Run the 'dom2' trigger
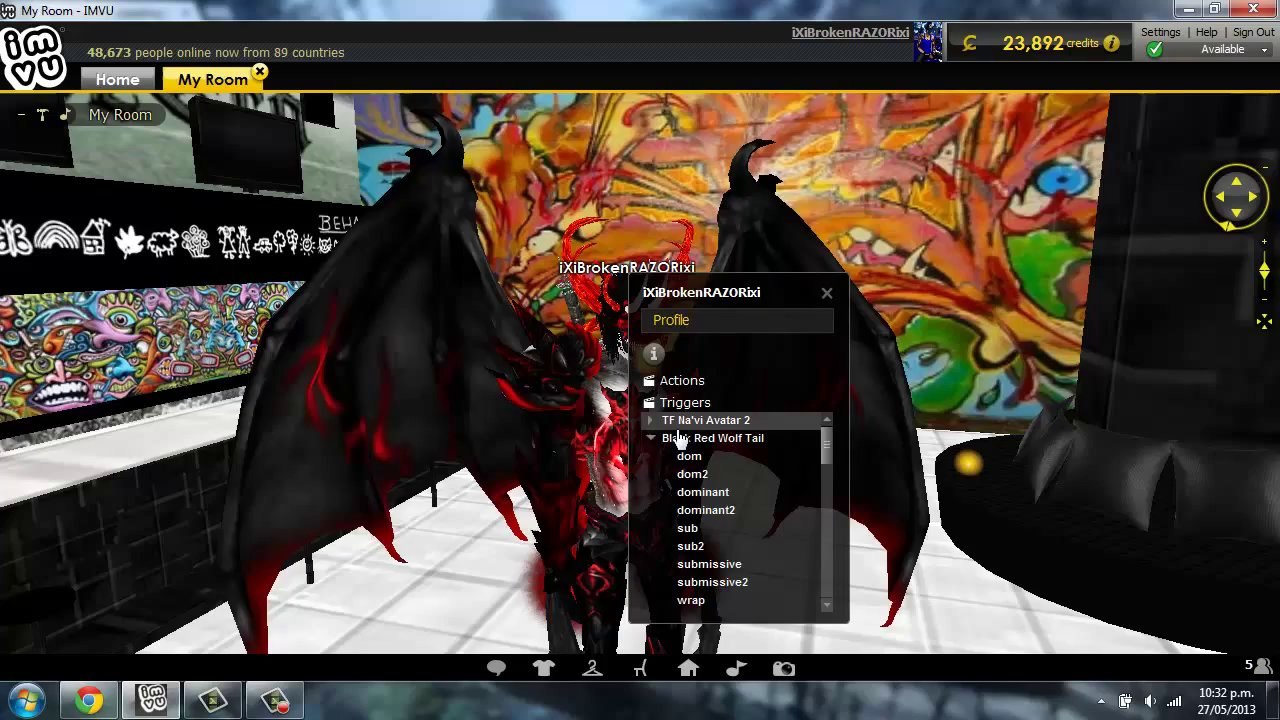This screenshot has height=720, width=1280. (692, 474)
